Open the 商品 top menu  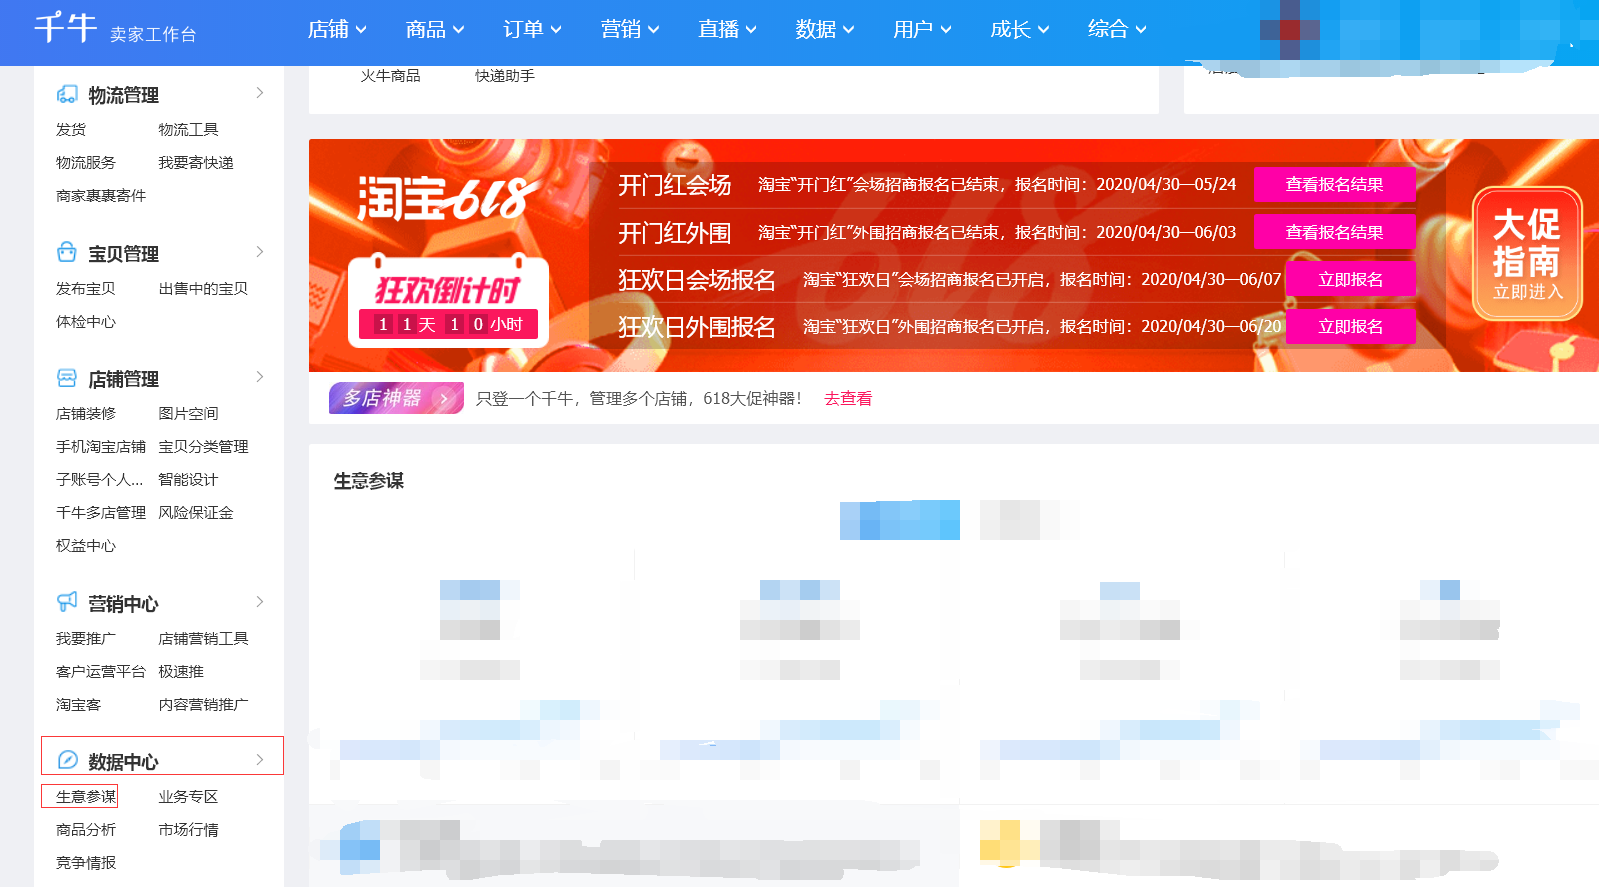(435, 30)
